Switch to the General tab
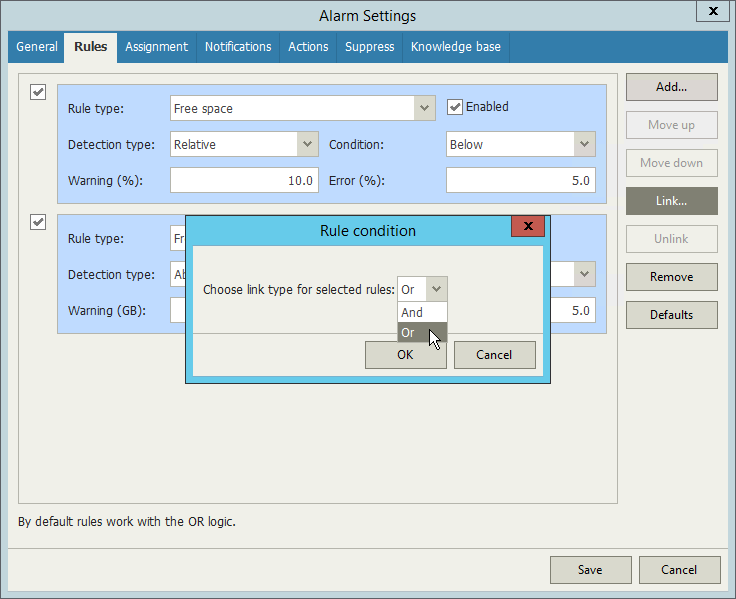 pos(37,47)
